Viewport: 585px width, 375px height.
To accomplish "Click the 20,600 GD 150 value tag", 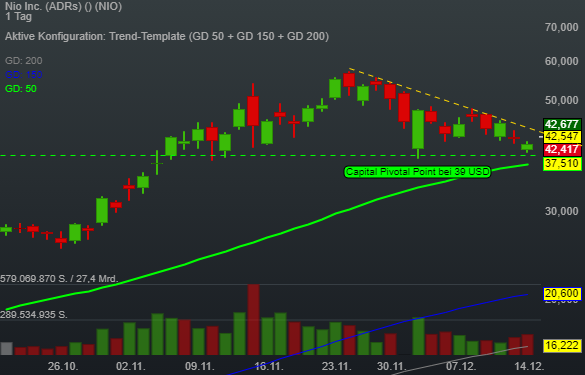I will pyautogui.click(x=562, y=294).
